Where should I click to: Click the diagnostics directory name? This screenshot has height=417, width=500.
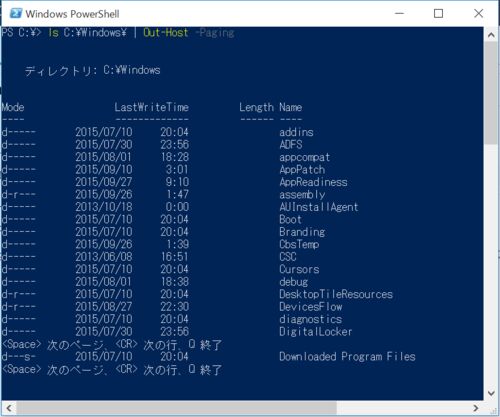(x=311, y=319)
